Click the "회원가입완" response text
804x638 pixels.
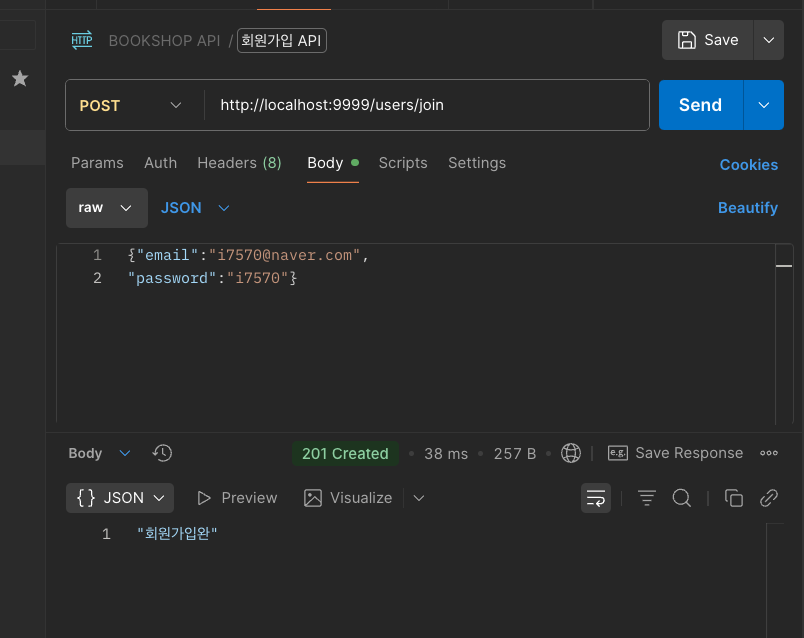coord(177,533)
